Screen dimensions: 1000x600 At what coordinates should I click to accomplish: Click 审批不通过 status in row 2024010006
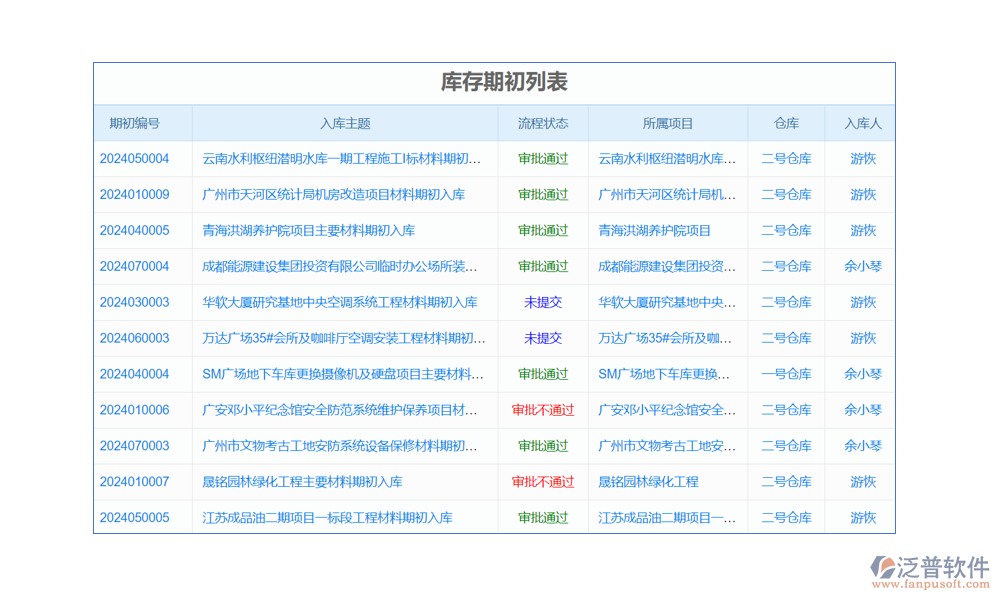[543, 410]
